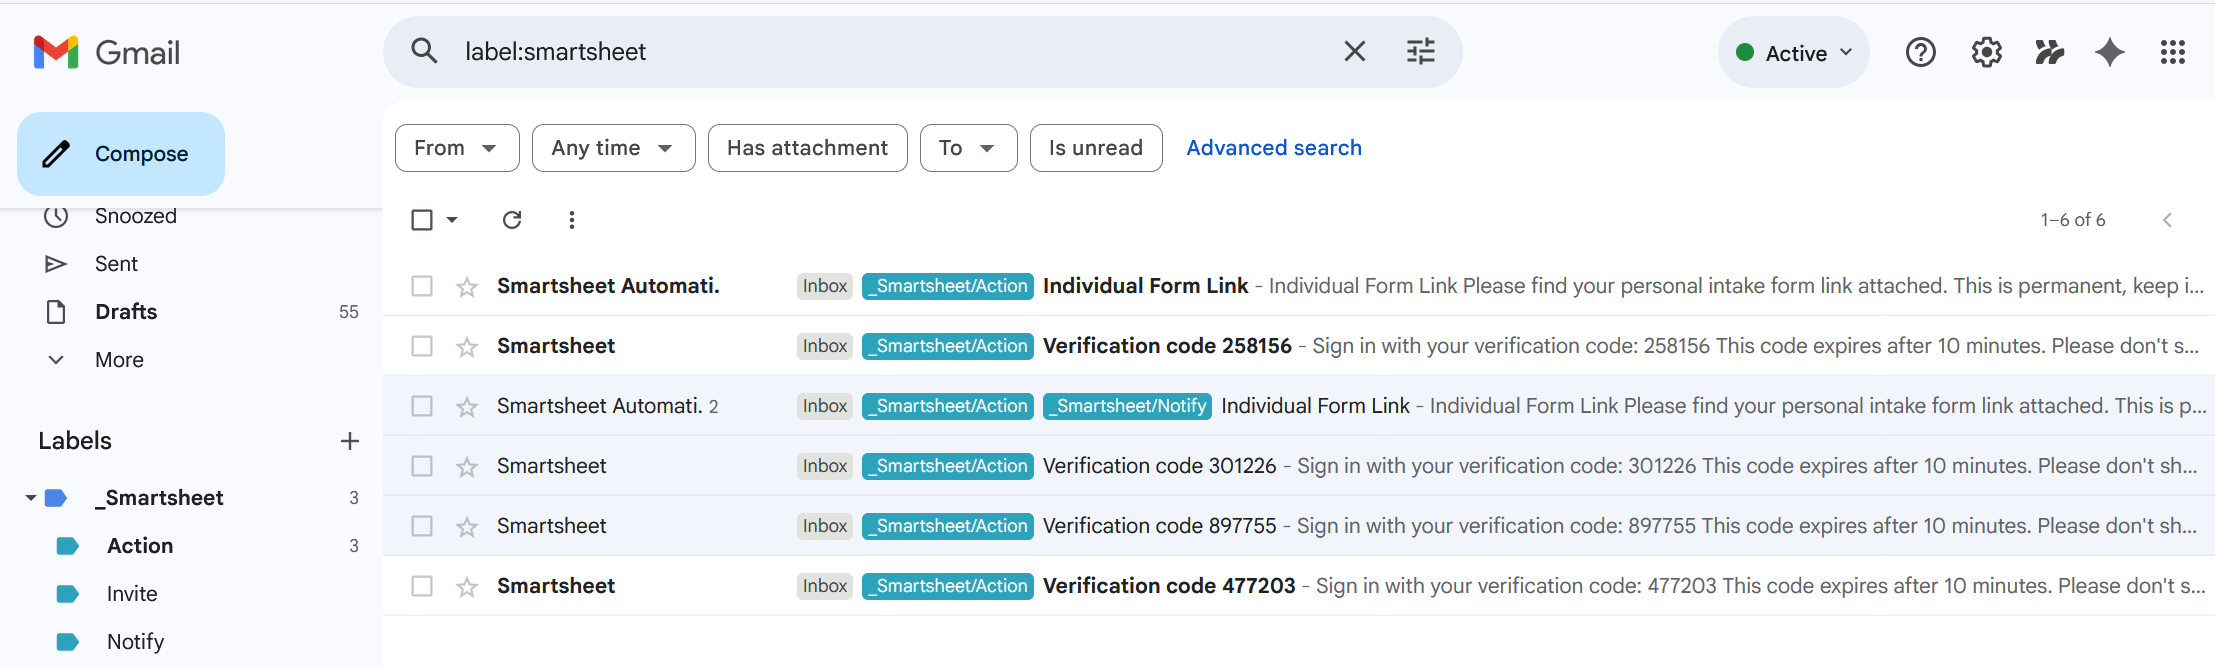Create new label with plus icon

(349, 441)
